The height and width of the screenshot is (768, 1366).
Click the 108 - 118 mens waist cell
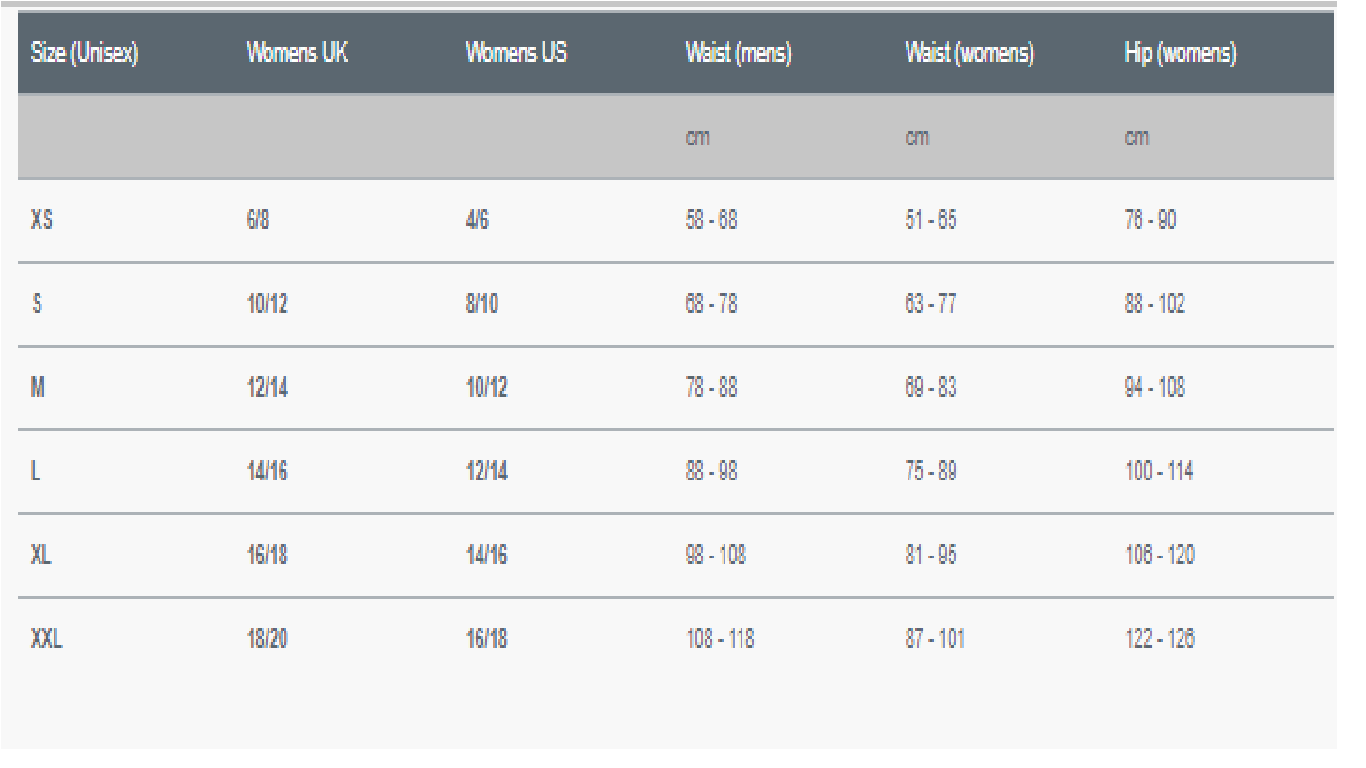720,640
